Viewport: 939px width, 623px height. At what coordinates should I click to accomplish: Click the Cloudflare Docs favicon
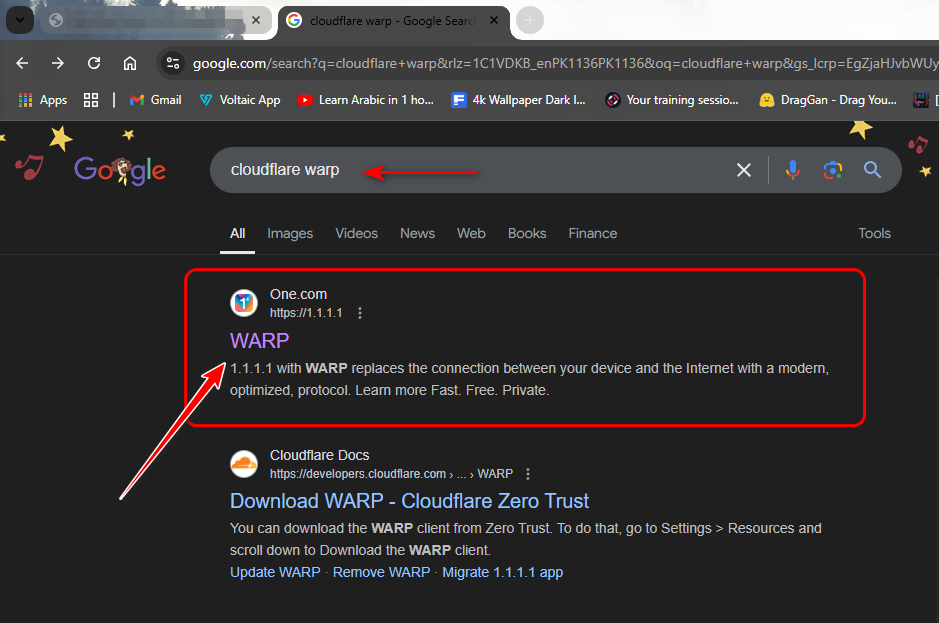(x=244, y=464)
